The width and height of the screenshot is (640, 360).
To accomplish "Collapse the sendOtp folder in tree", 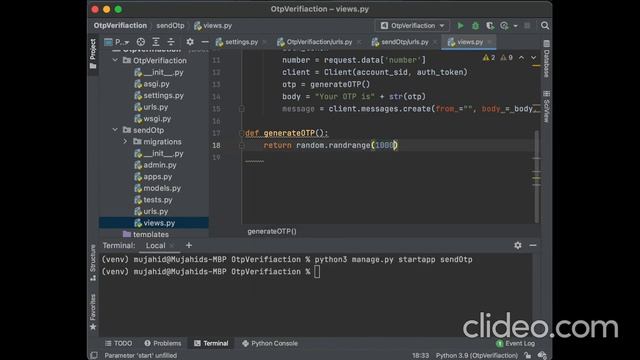I will click(115, 130).
